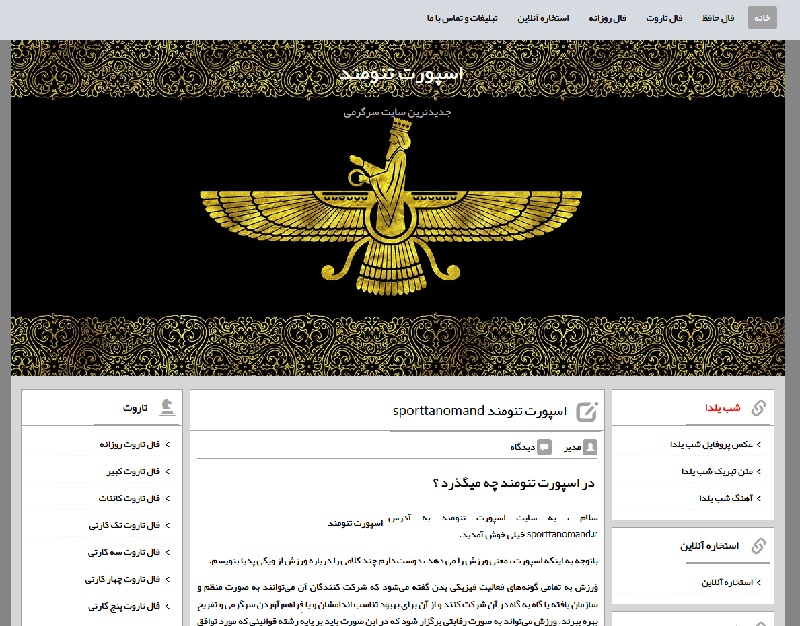The image size is (800, 626).
Task: Open تبلیغات و تماس با ما menu item
Action: (462, 18)
